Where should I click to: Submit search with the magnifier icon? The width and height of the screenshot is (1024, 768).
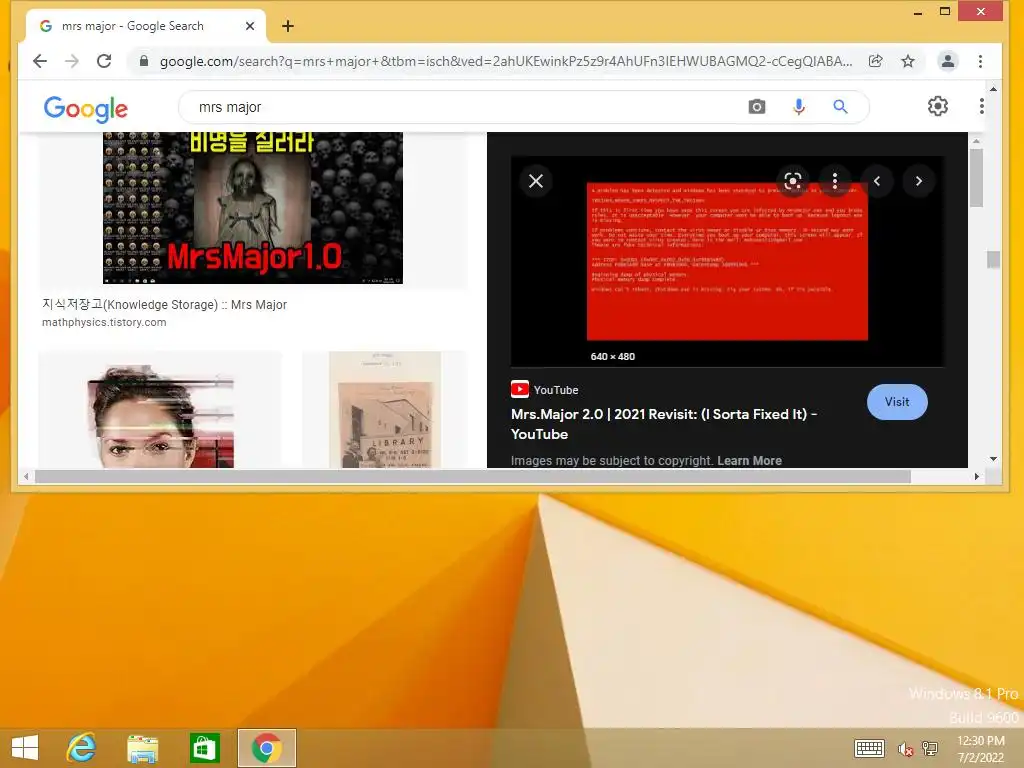click(x=840, y=106)
